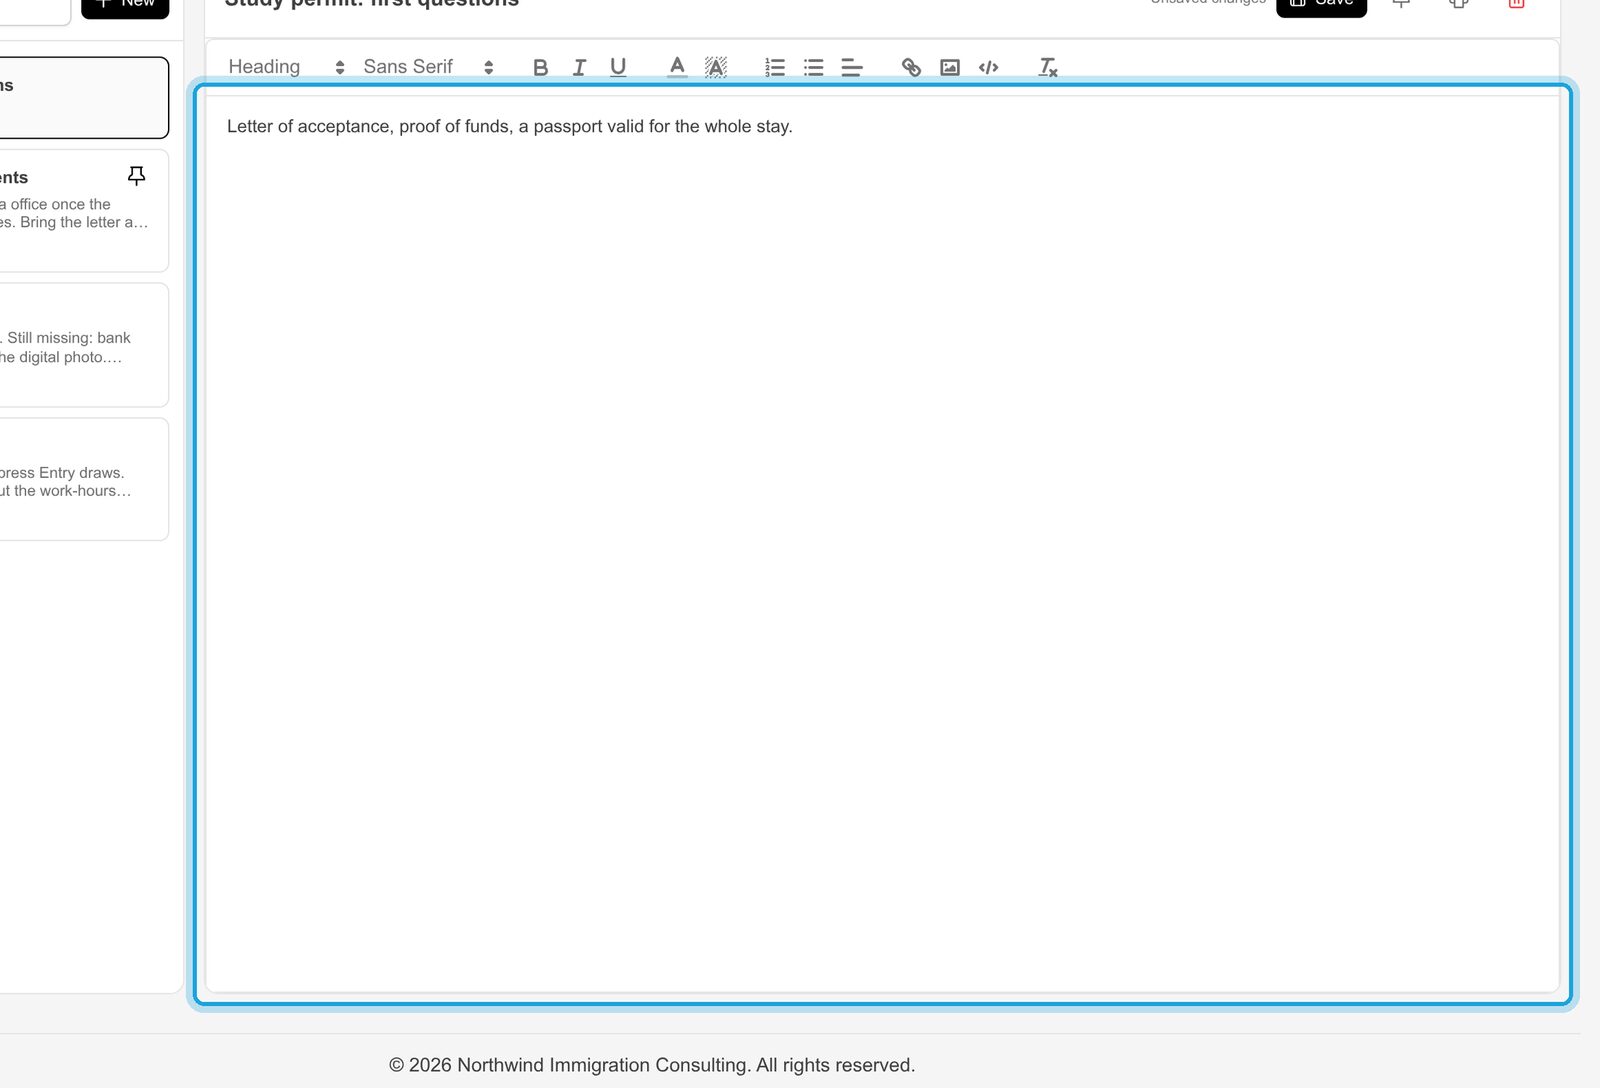Image resolution: width=1600 pixels, height=1088 pixels.
Task: Click into 'Letter of acceptance' editor text
Action: point(509,127)
